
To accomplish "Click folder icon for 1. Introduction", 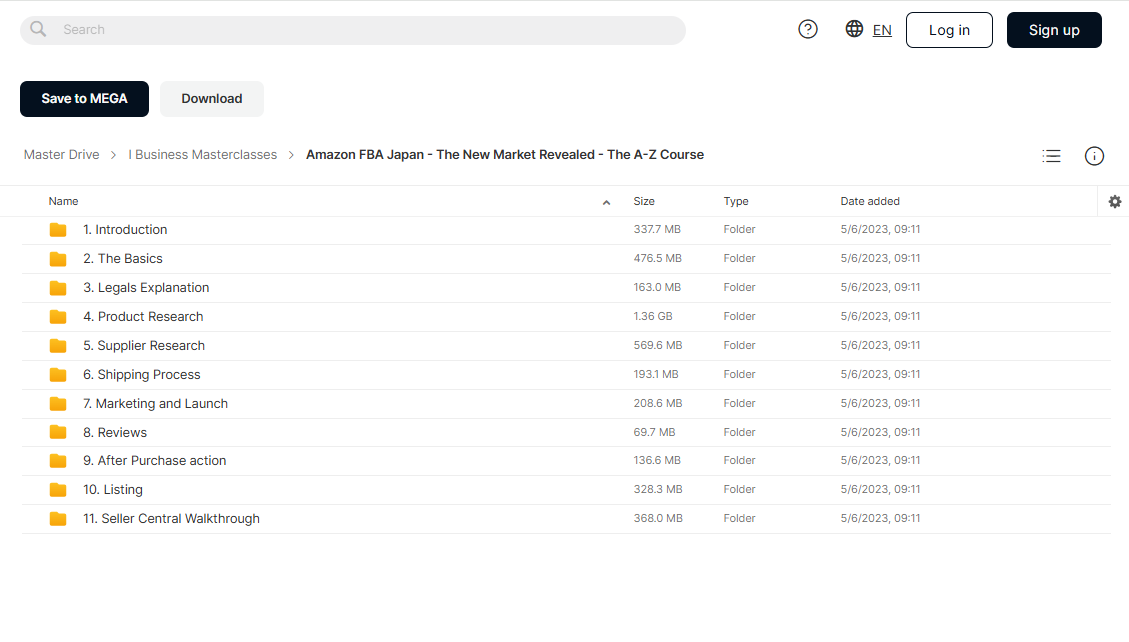I will pos(58,230).
